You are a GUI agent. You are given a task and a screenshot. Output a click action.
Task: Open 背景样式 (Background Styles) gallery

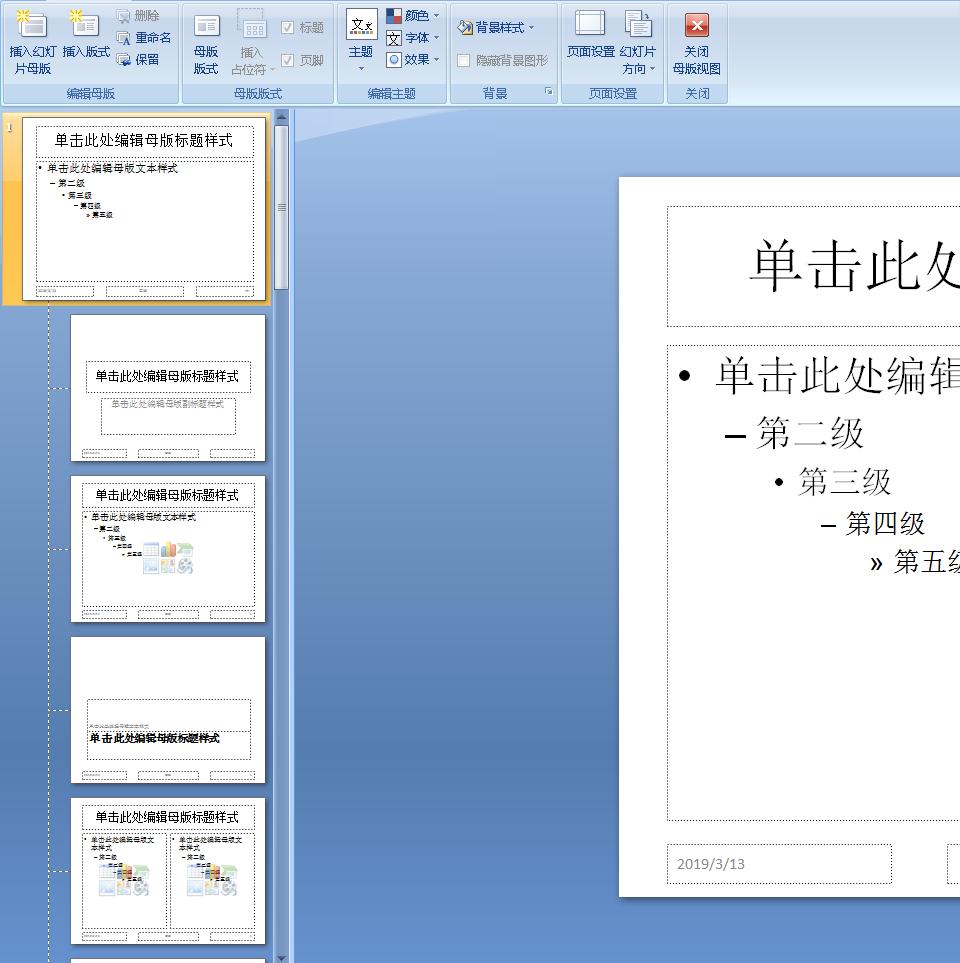pos(497,28)
